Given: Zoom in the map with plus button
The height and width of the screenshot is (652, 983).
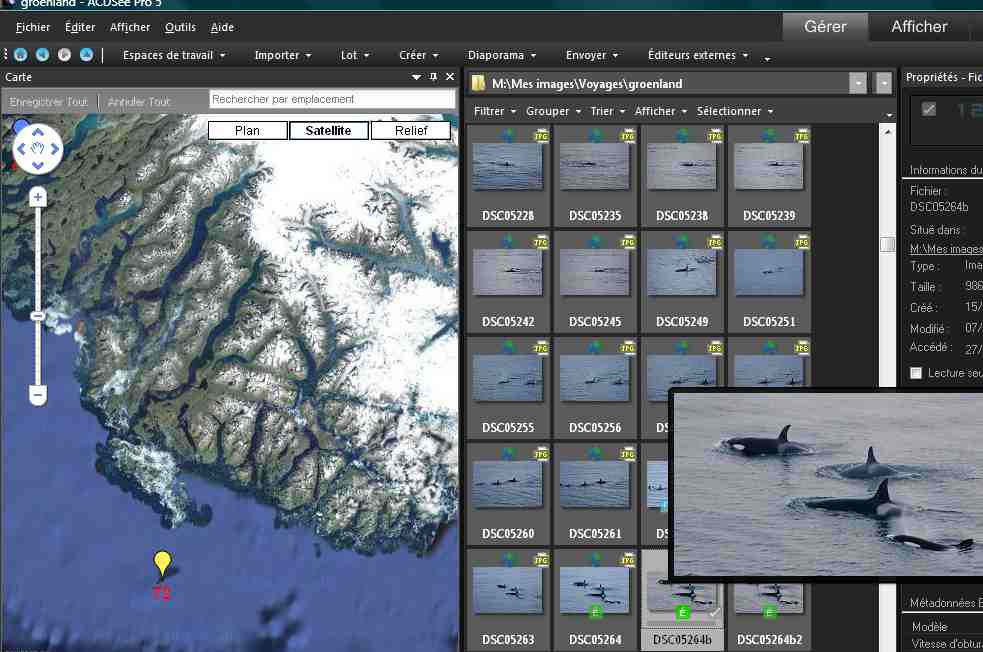Looking at the screenshot, I should pyautogui.click(x=38, y=197).
